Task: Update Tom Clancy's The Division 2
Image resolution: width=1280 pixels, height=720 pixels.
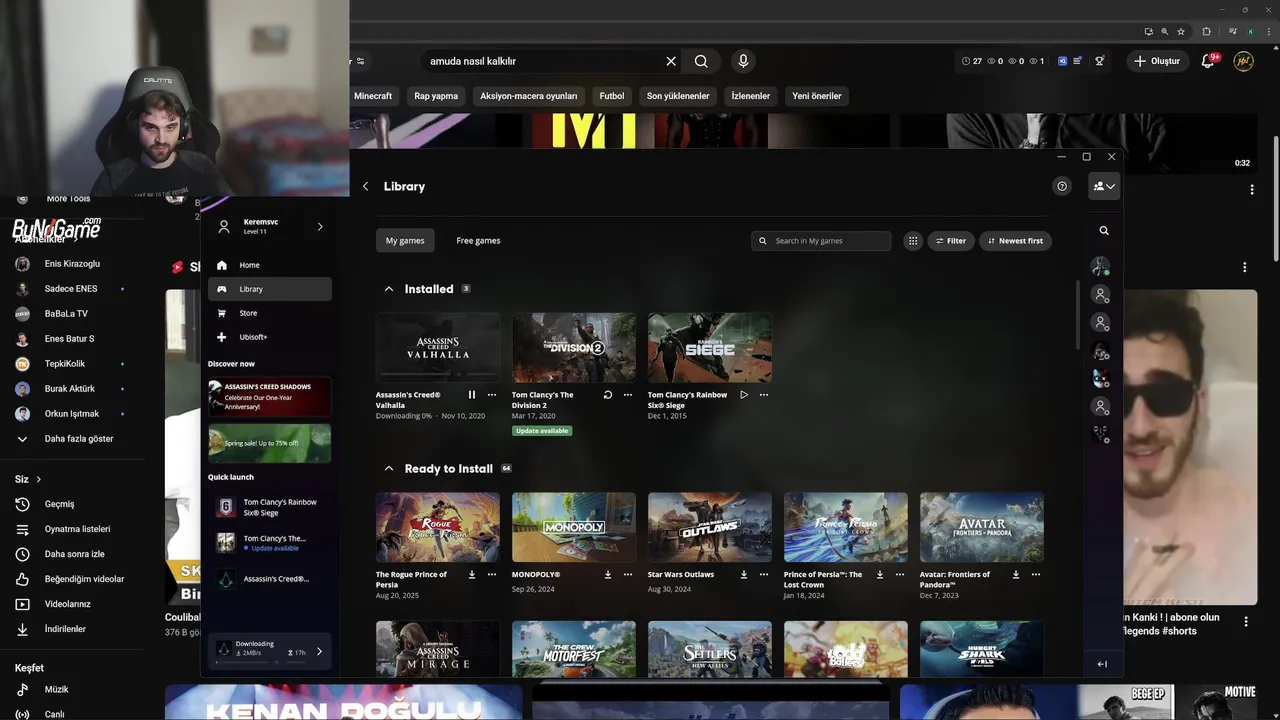Action: tap(607, 395)
